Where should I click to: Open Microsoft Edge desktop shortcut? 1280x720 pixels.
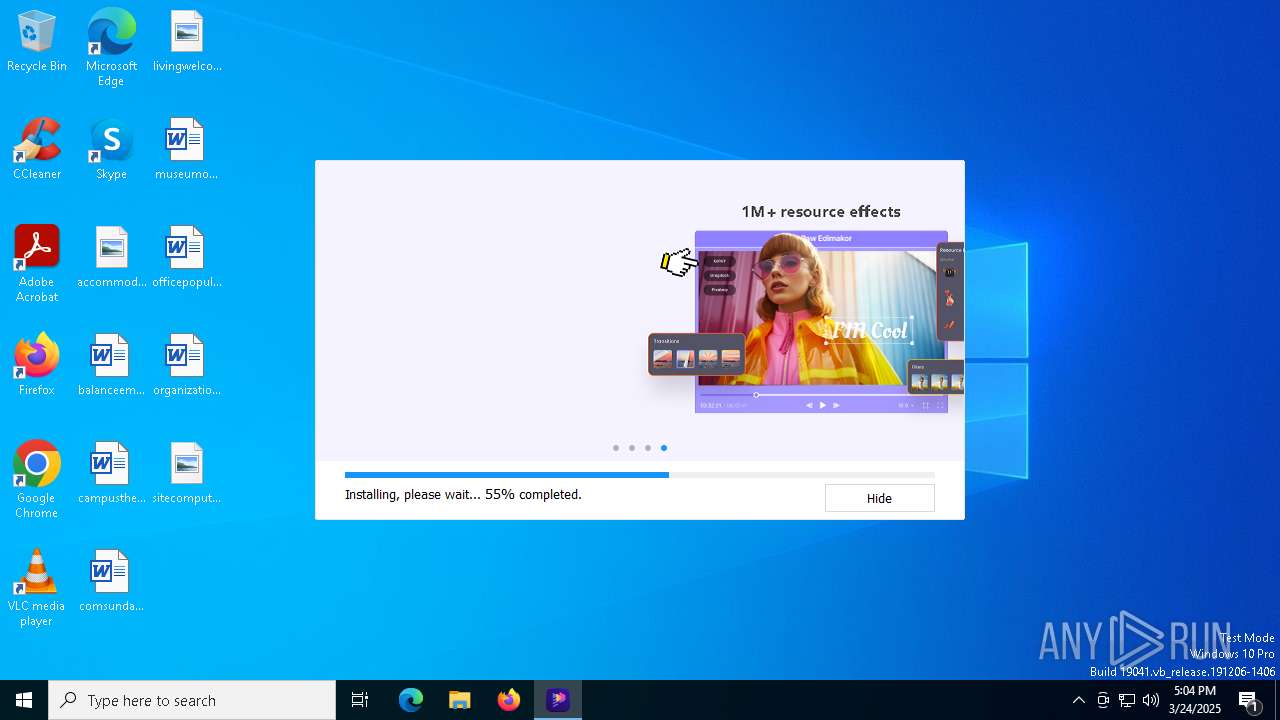pyautogui.click(x=111, y=48)
